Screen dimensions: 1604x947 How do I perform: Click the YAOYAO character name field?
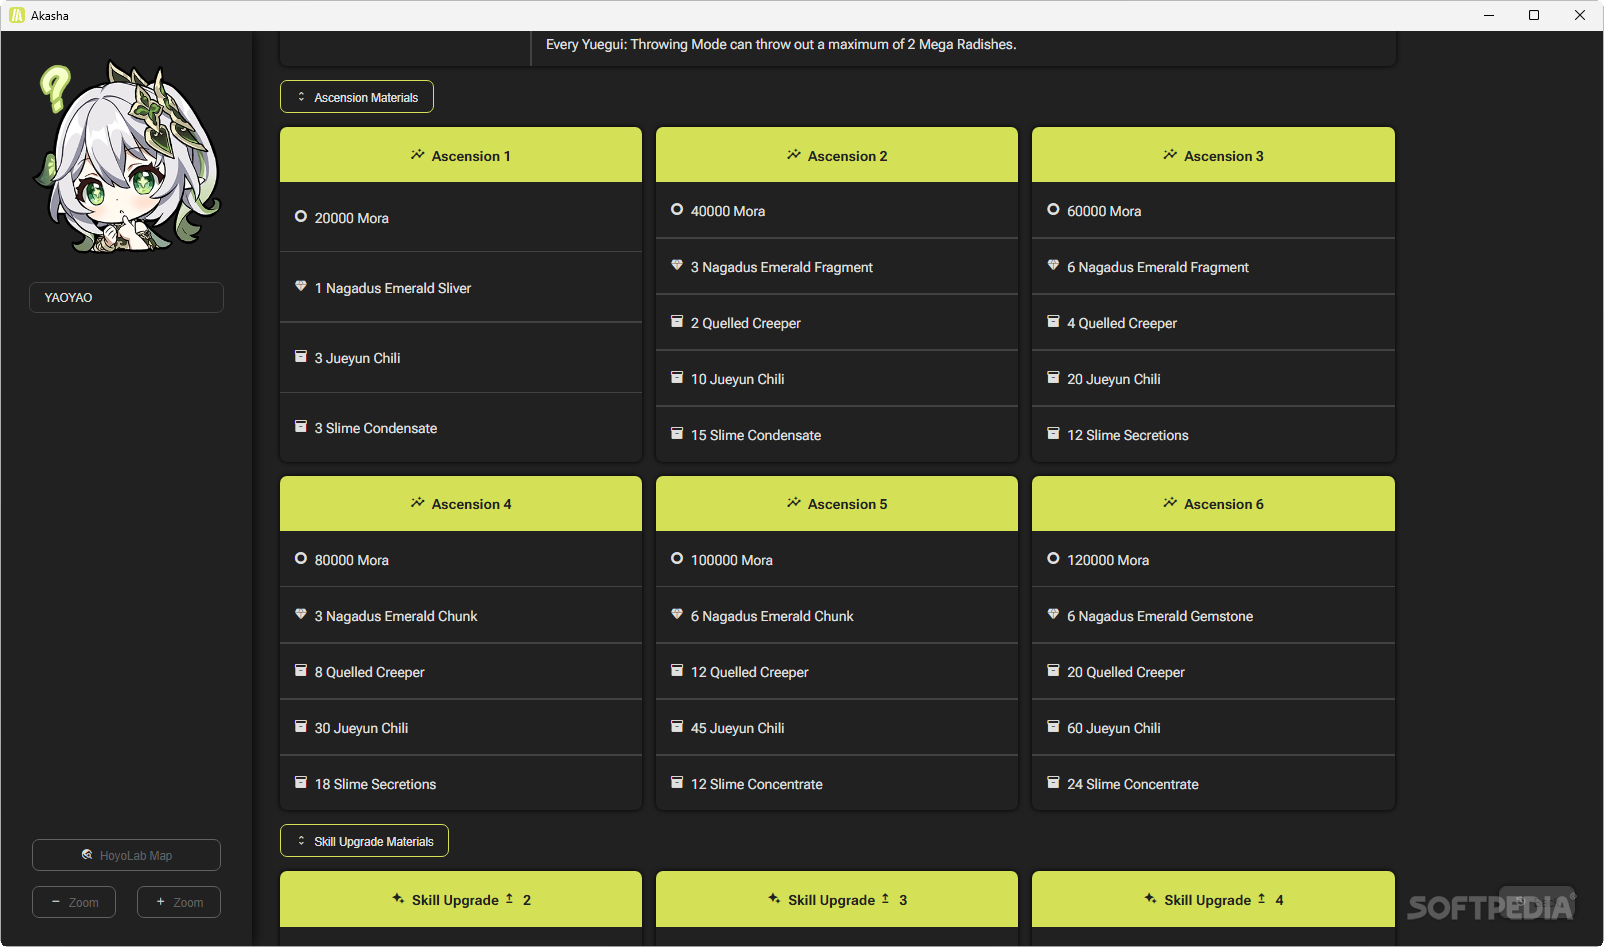pyautogui.click(x=126, y=297)
